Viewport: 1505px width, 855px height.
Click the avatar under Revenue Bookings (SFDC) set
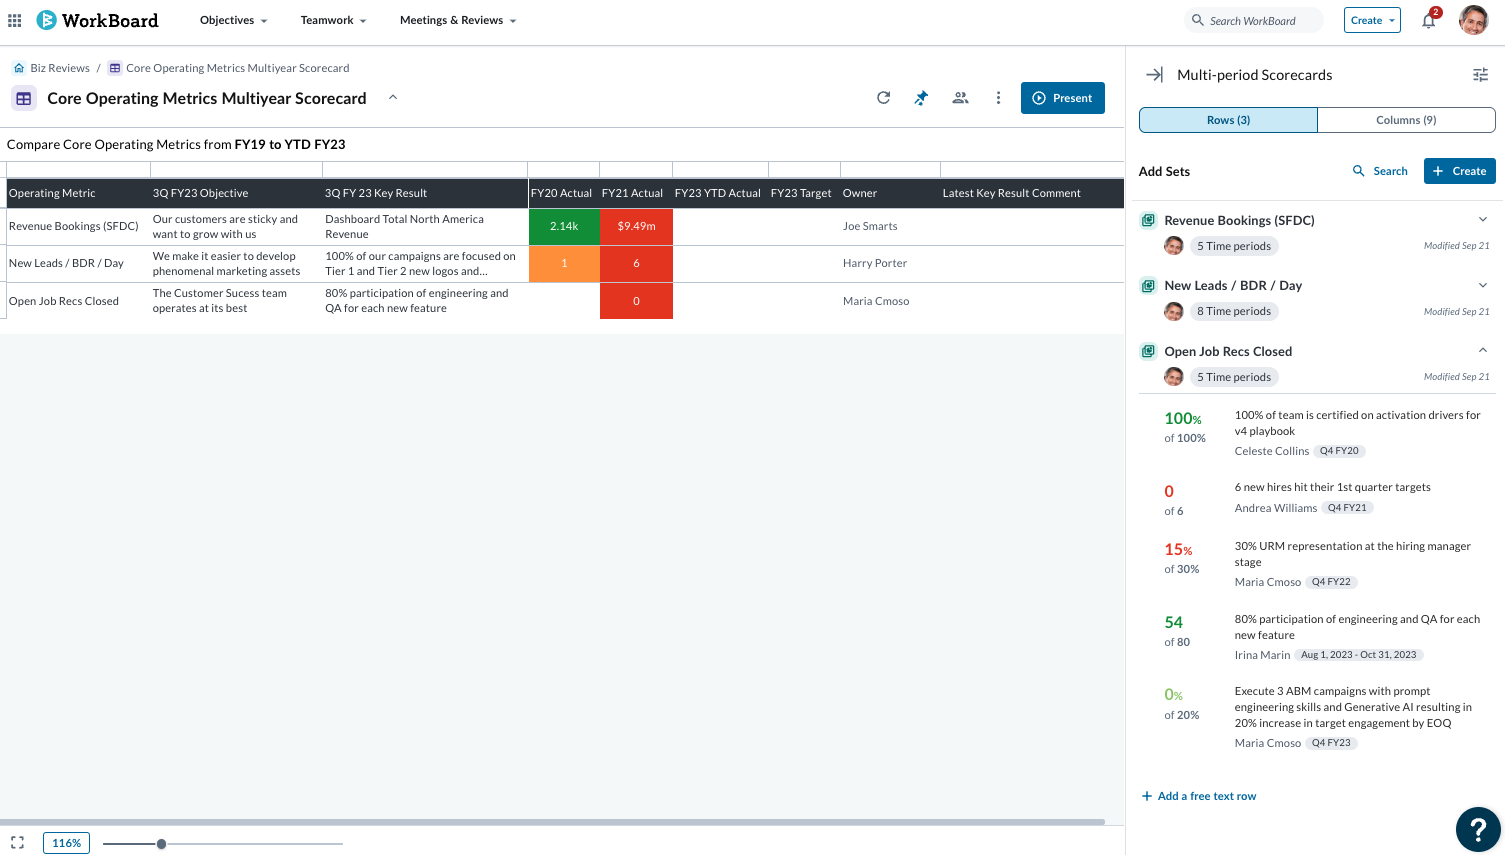(1174, 246)
